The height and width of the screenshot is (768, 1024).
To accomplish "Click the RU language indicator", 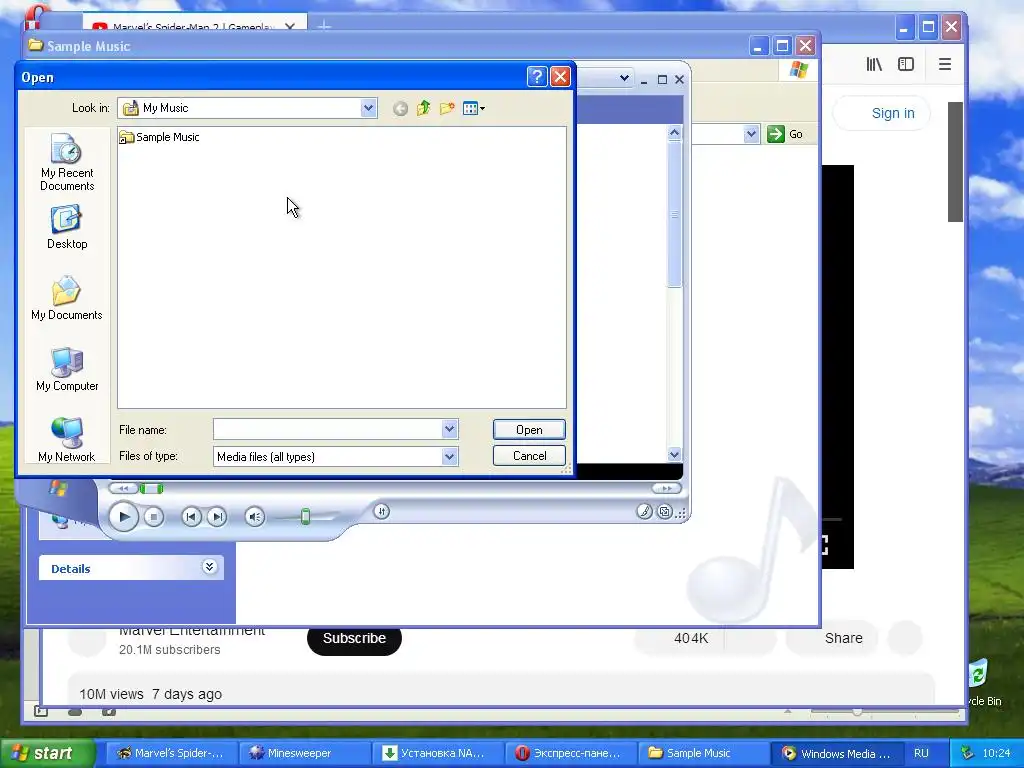I will click(x=921, y=753).
